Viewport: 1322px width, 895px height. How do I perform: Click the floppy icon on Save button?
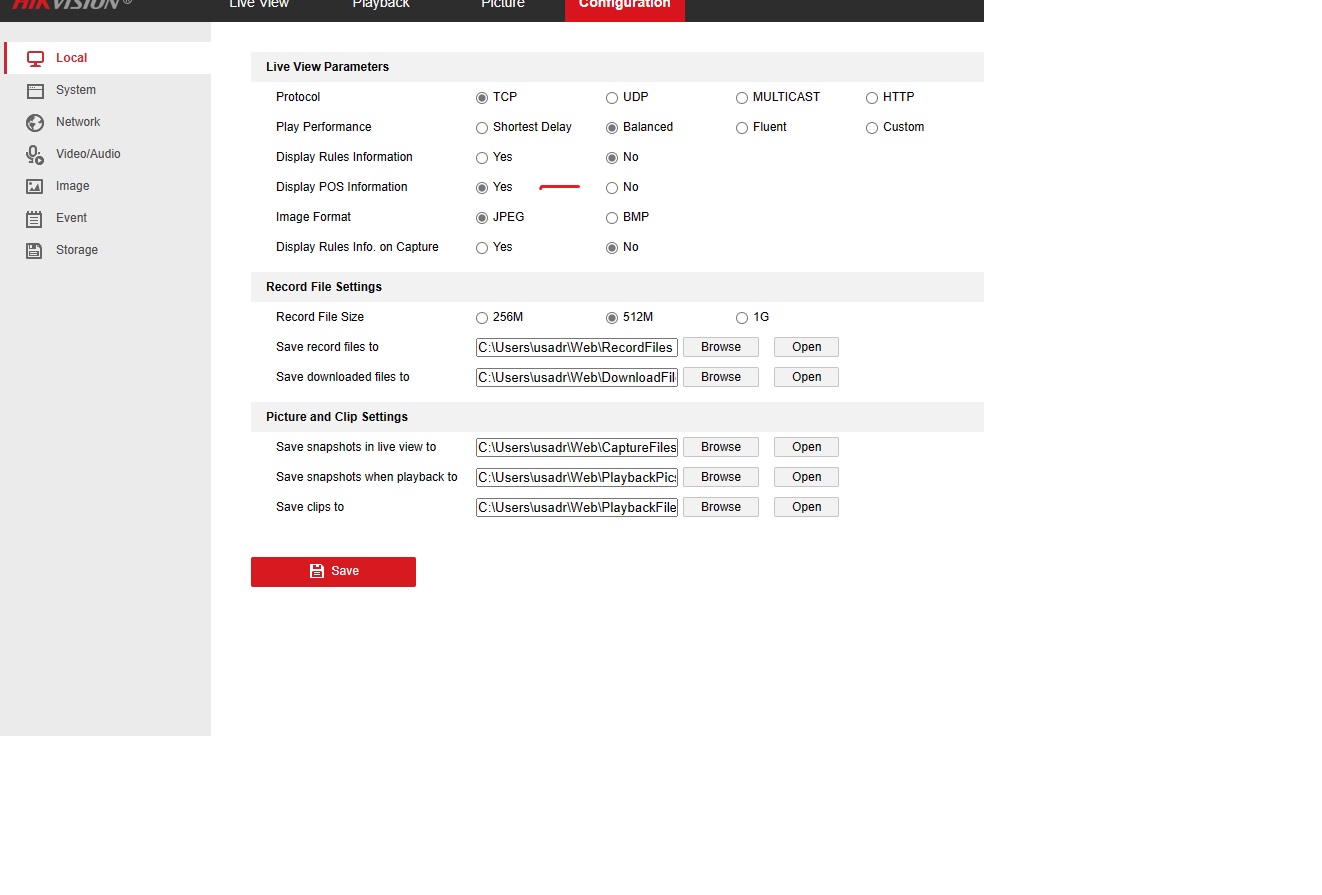[x=317, y=571]
